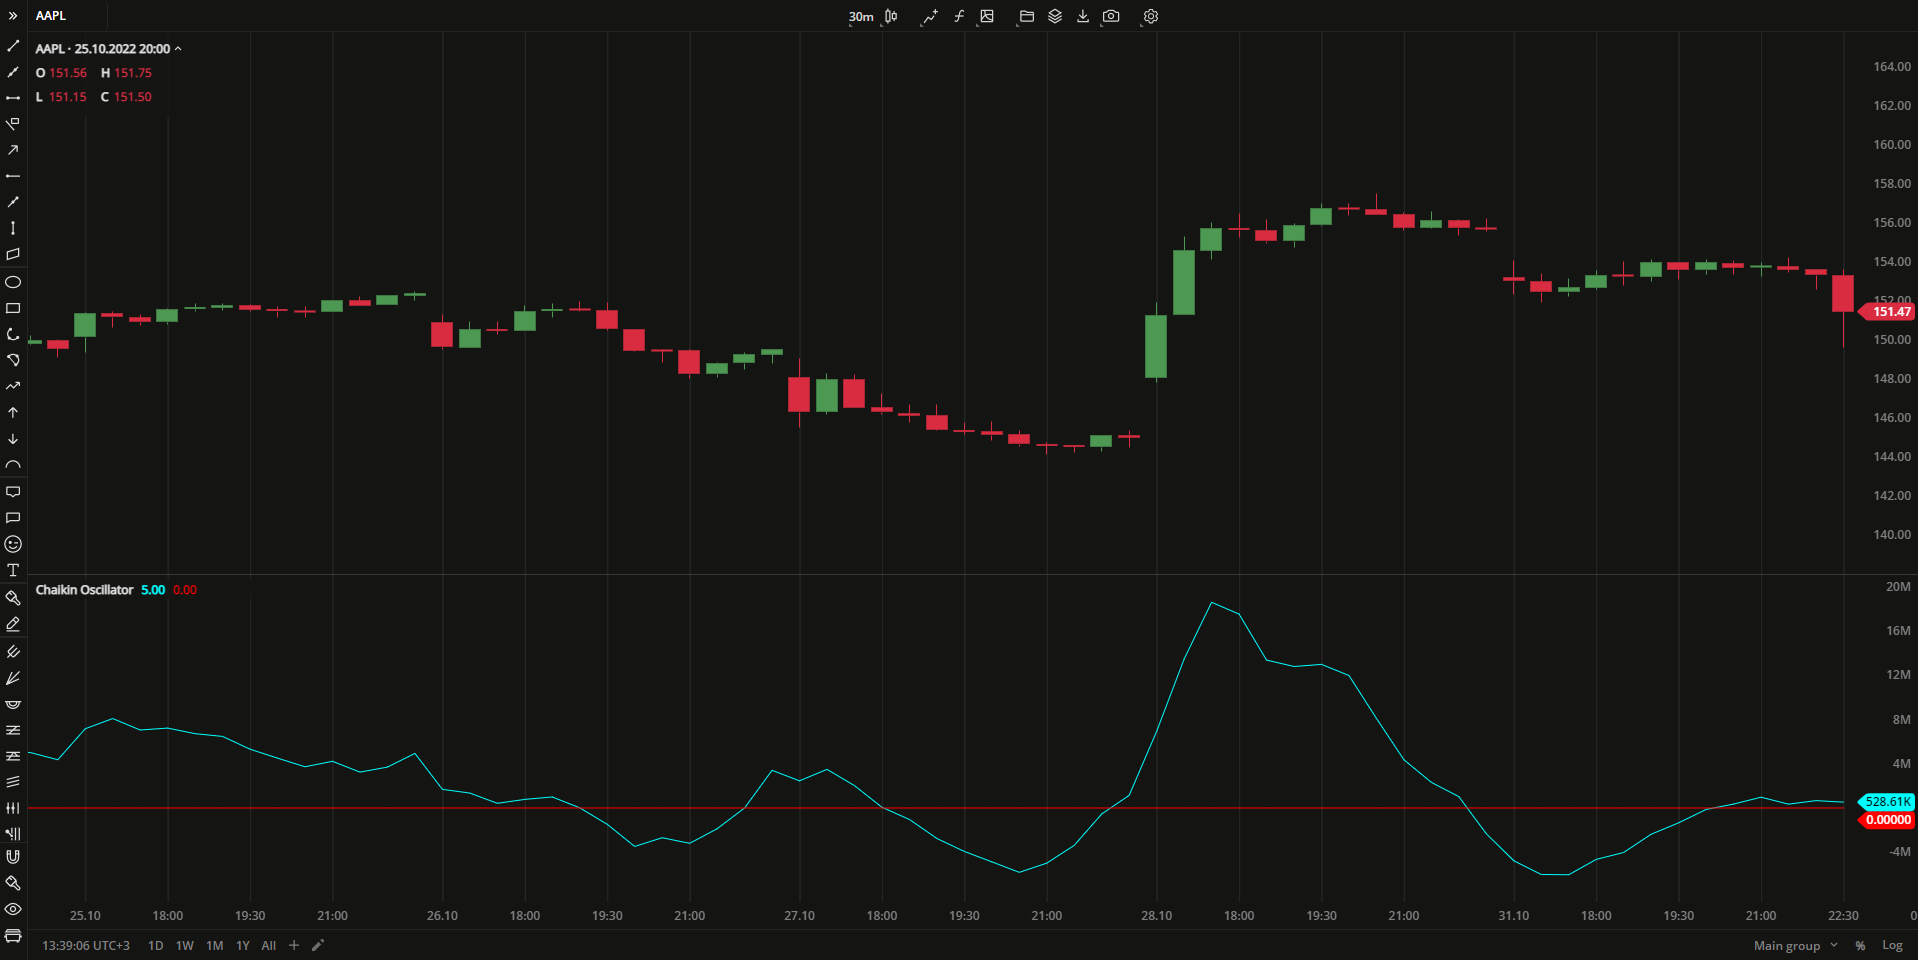Click the AAPL 25.10.2022 20:00 legend title
1918x960 pixels.
pos(102,48)
